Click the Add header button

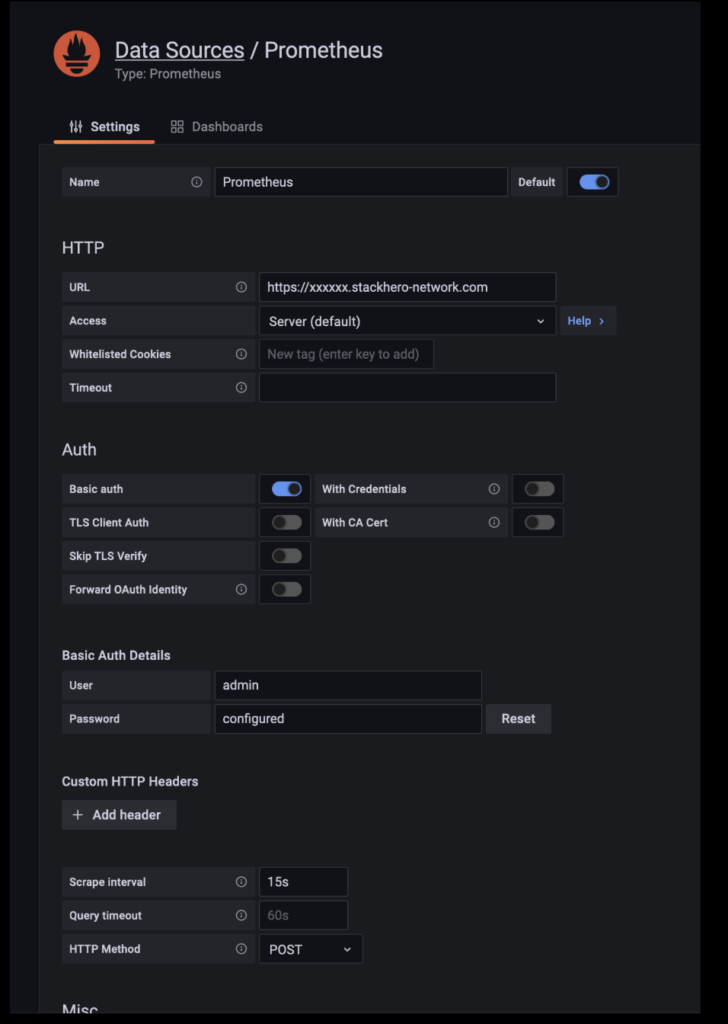coord(118,815)
